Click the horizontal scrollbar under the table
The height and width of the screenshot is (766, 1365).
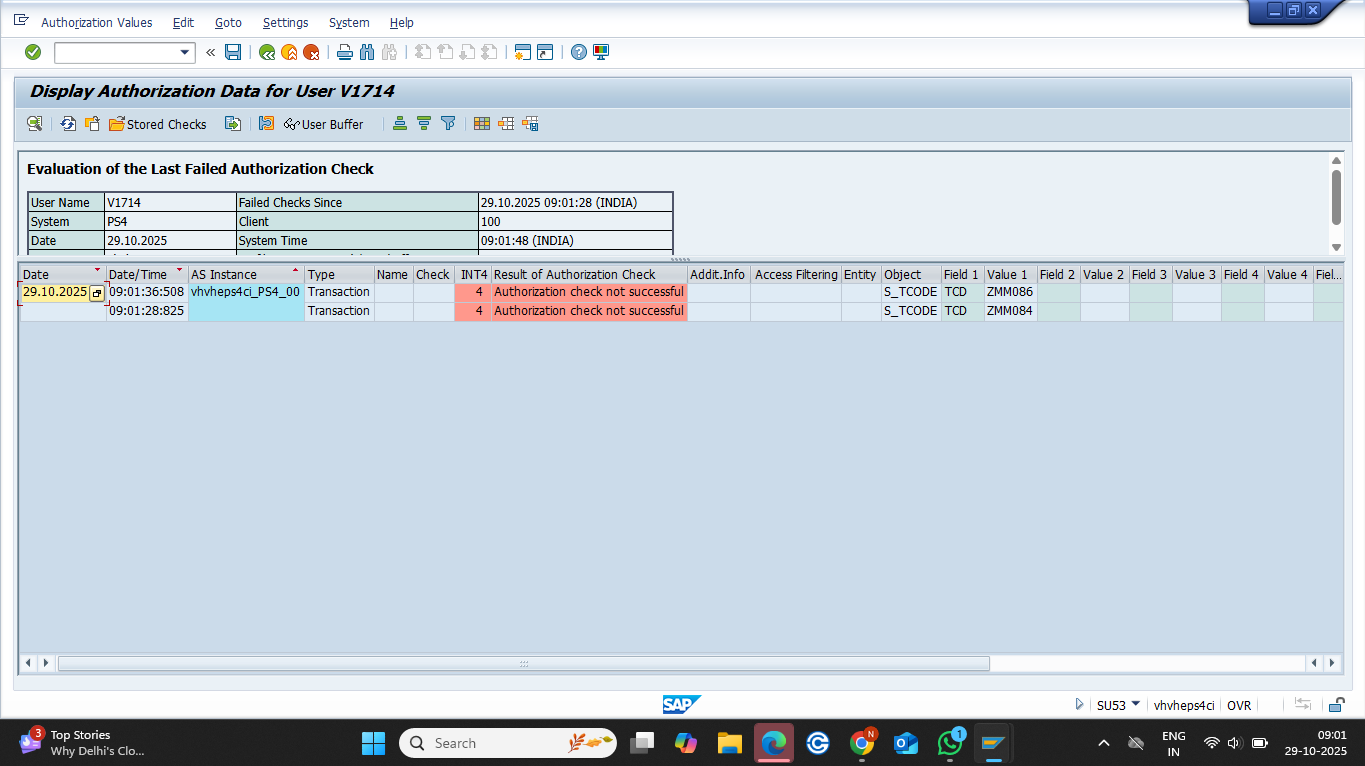tap(523, 663)
